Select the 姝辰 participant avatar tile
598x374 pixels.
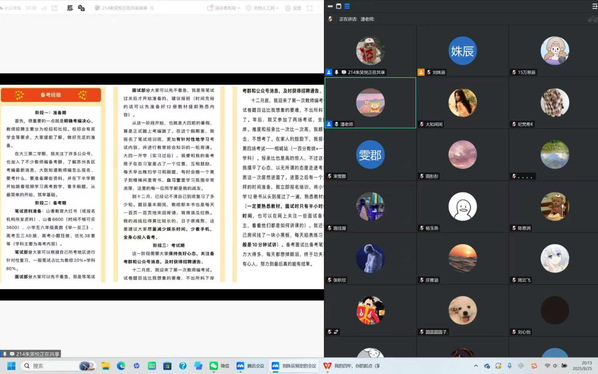pyautogui.click(x=462, y=51)
